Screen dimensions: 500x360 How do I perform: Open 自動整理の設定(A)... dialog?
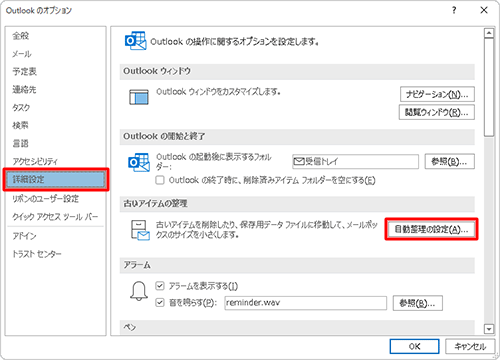click(x=431, y=229)
